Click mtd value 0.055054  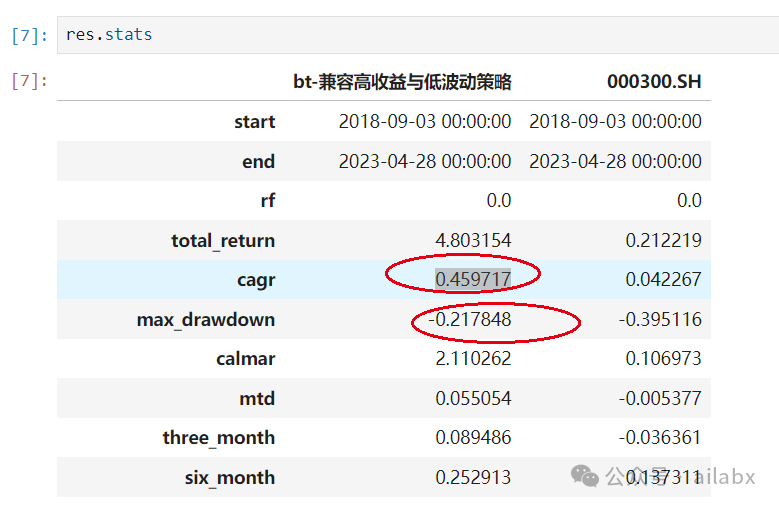coord(473,398)
